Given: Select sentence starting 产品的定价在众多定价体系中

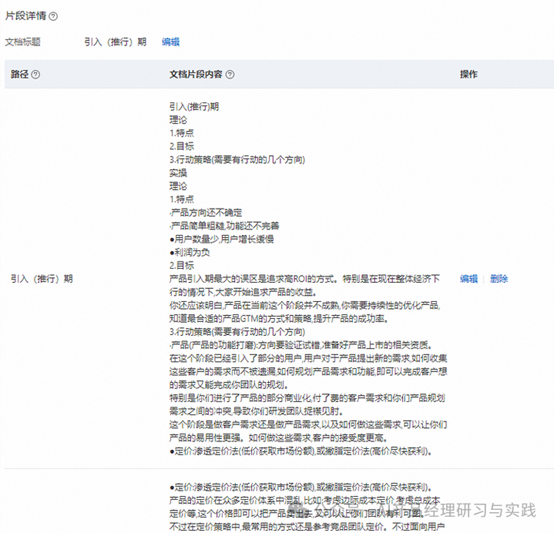Looking at the screenshot, I should pyautogui.click(x=305, y=507).
